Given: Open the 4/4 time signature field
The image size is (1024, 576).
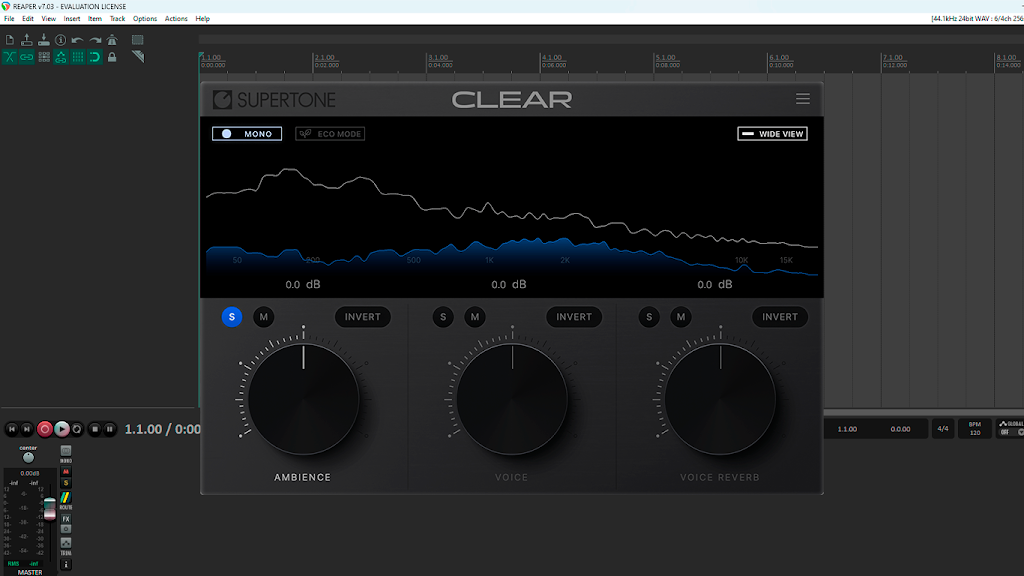Looking at the screenshot, I should click(943, 429).
